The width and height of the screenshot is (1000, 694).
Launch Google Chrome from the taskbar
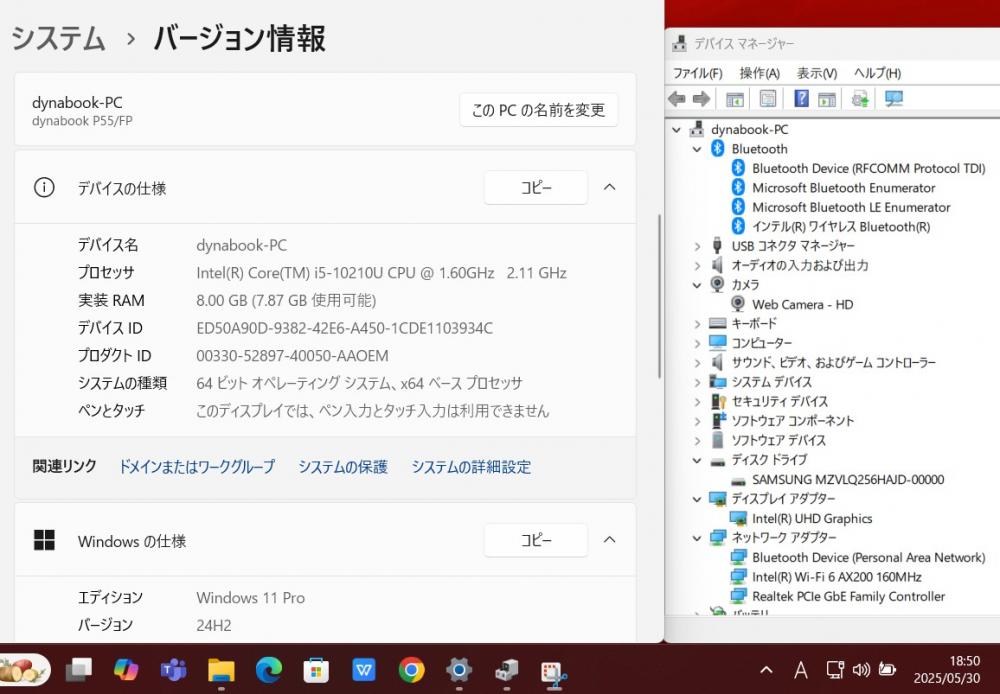tap(411, 670)
